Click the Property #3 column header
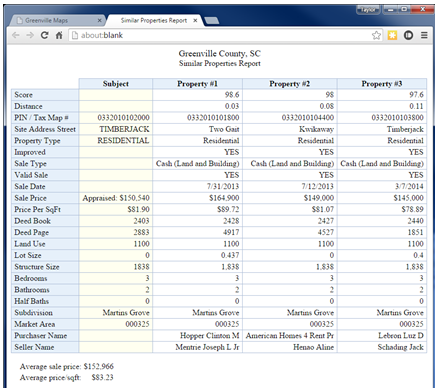The image size is (439, 390). coord(382,84)
